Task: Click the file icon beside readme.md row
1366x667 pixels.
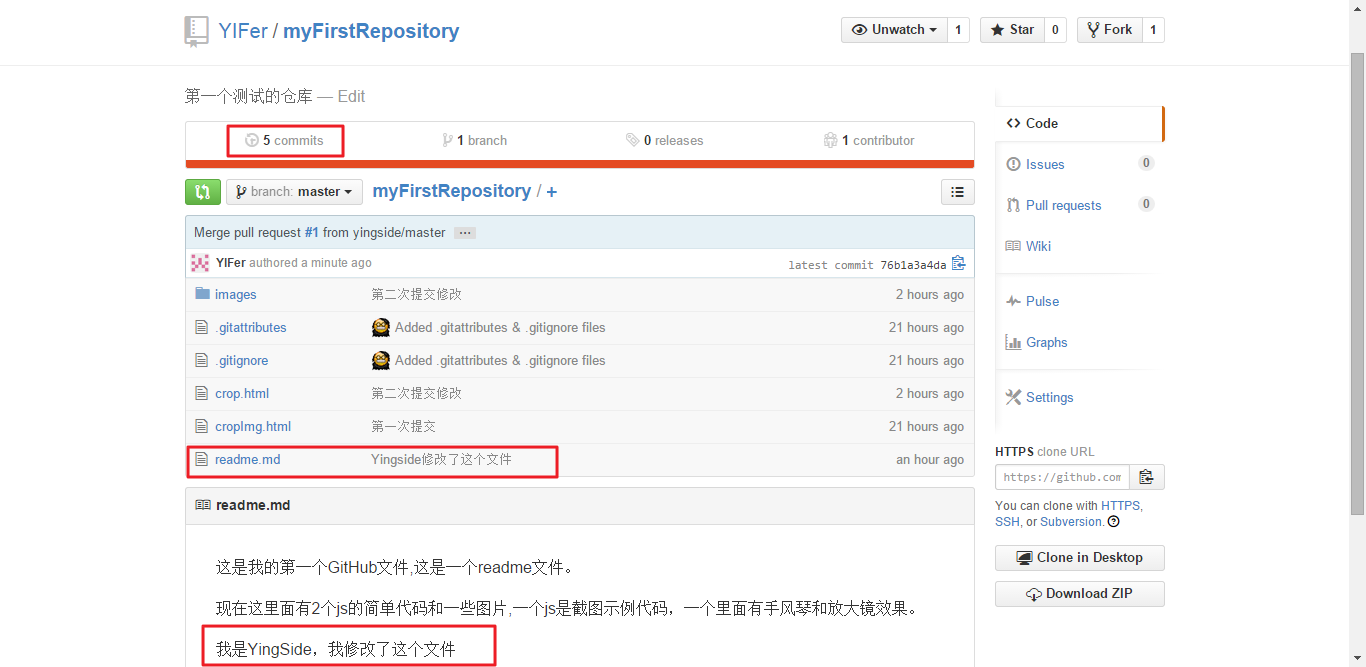Action: click(202, 459)
